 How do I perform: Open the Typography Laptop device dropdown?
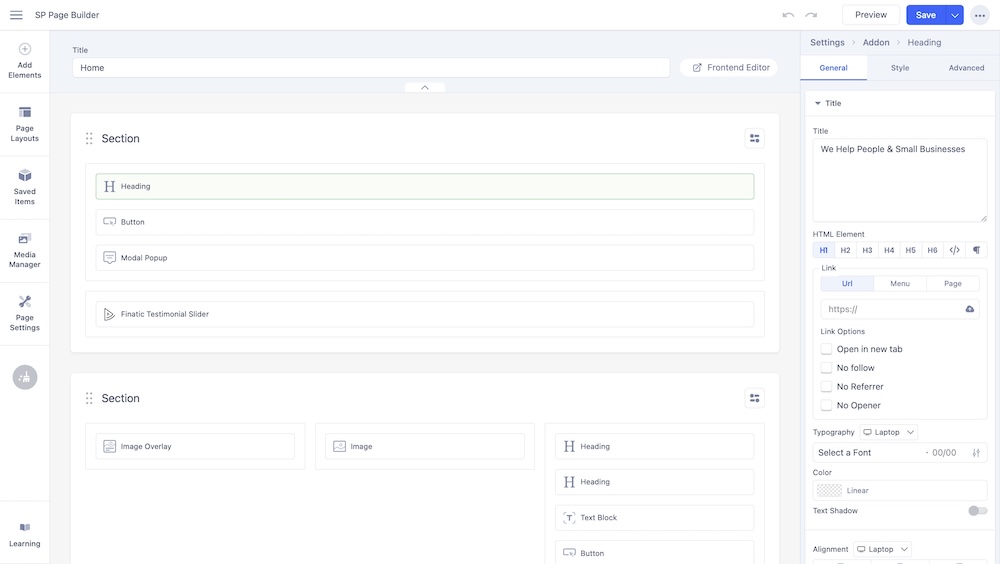(888, 432)
